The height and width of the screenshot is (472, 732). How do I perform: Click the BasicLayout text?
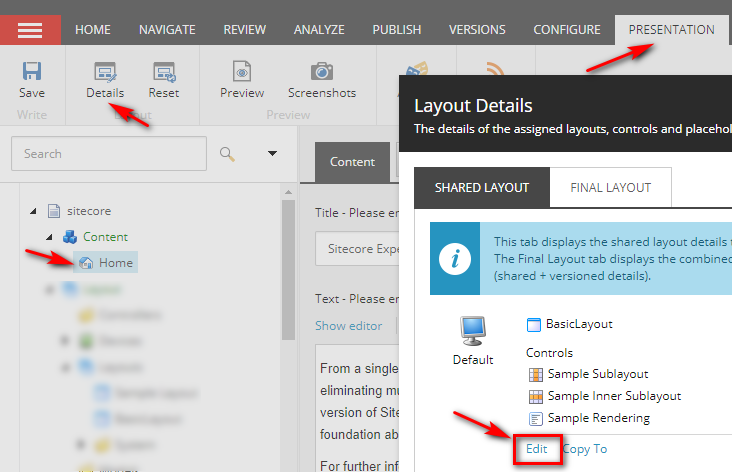(579, 324)
